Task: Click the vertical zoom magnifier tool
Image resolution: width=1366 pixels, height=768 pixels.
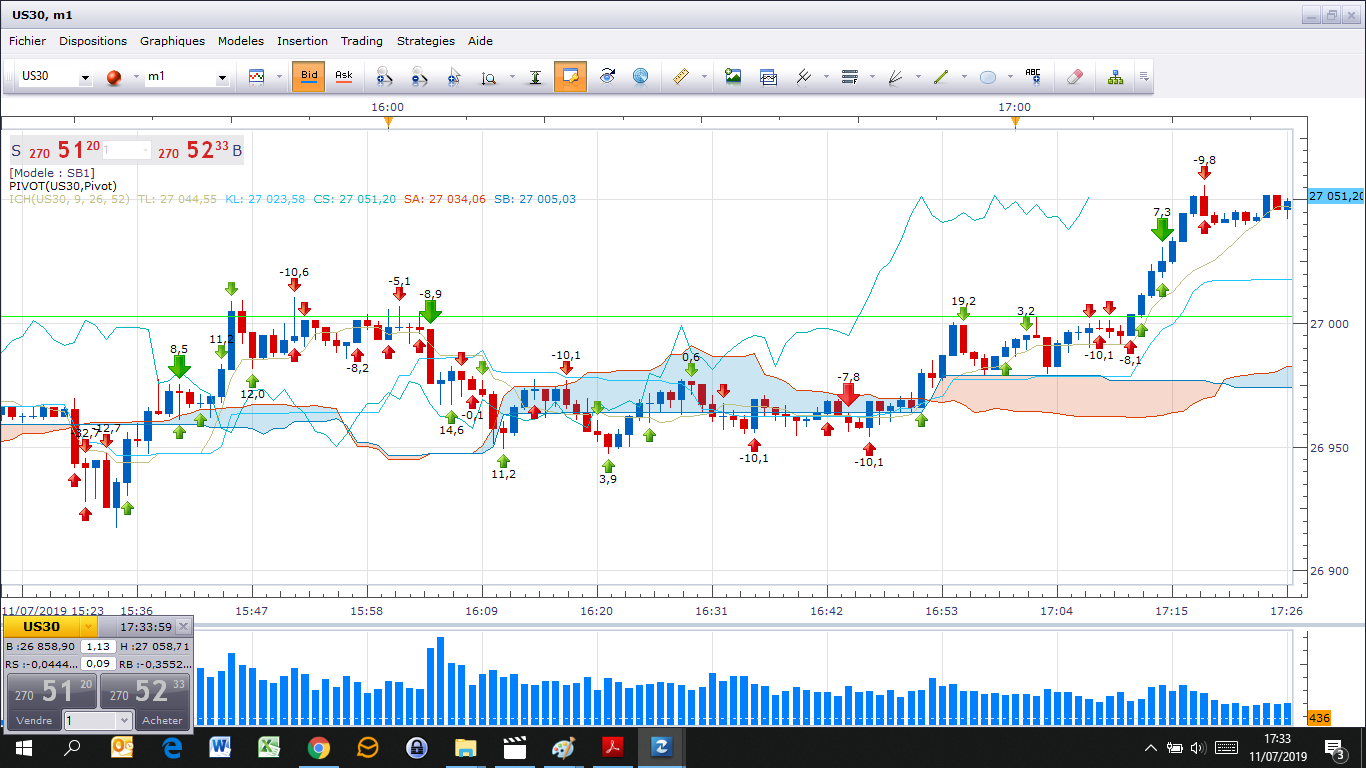Action: (490, 77)
